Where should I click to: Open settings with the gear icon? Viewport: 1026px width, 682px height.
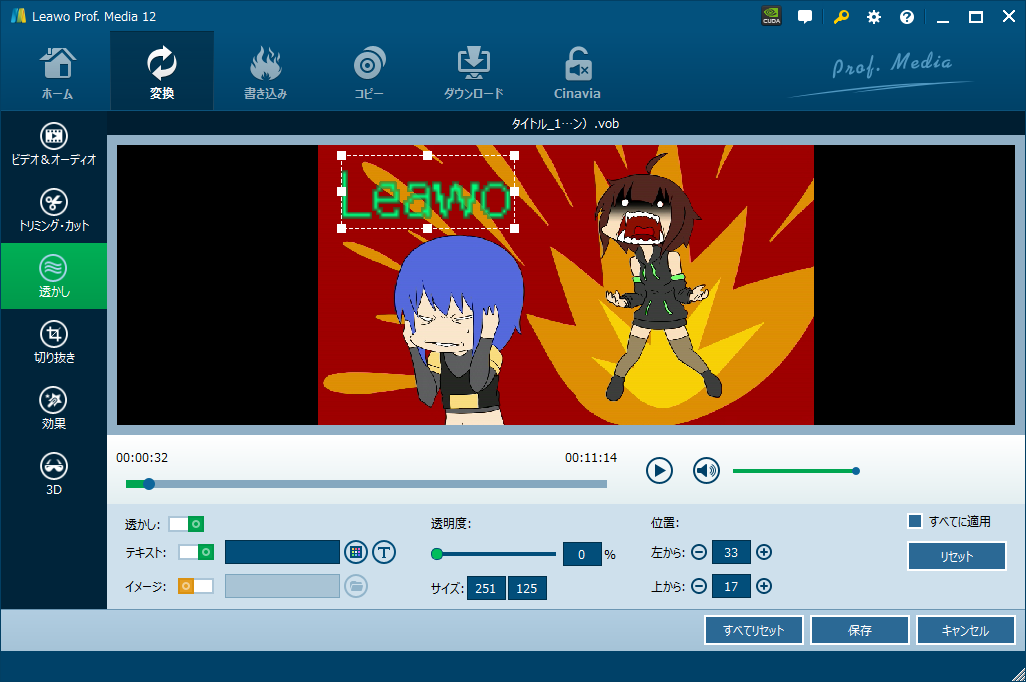(874, 17)
